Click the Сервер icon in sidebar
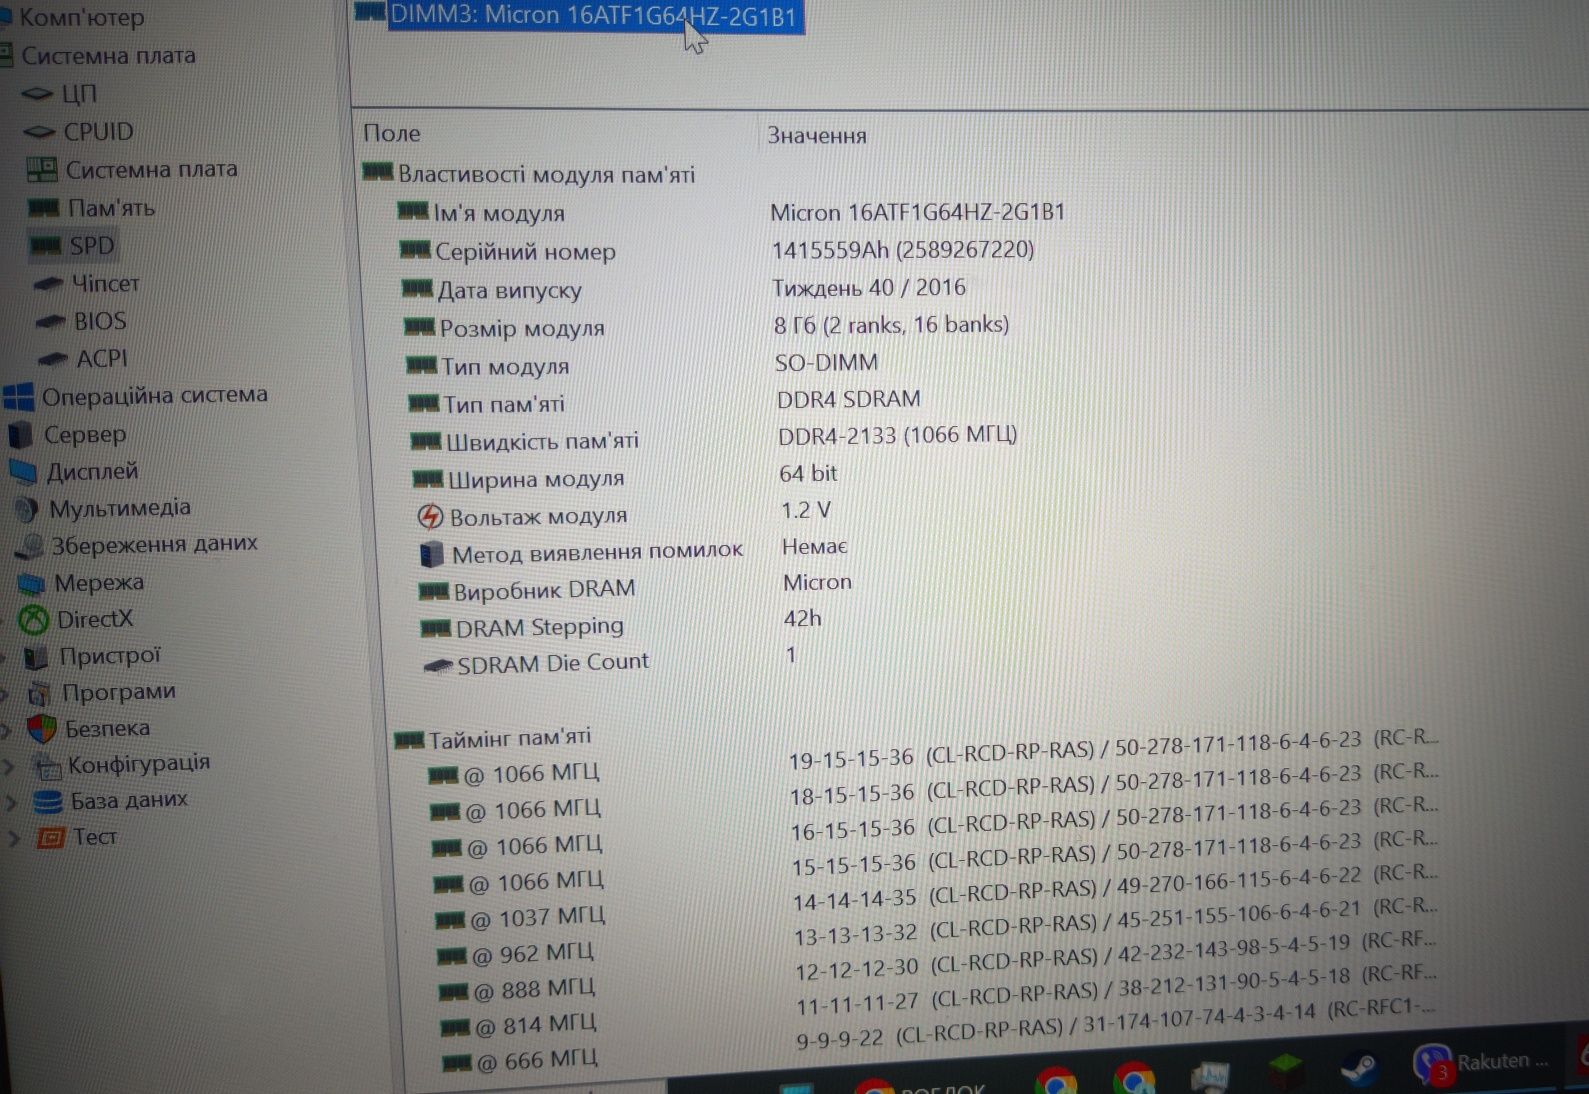This screenshot has height=1094, width=1589. pyautogui.click(x=20, y=435)
